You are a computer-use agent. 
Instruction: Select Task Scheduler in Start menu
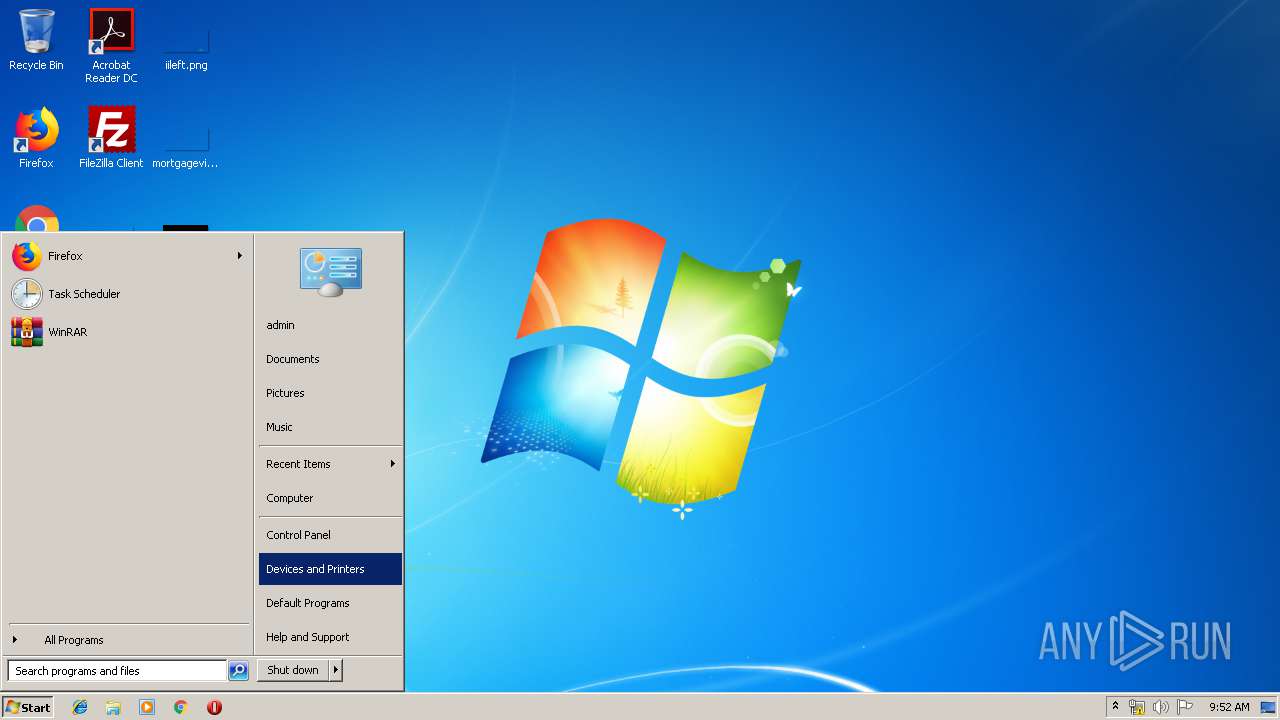[x=128, y=294]
